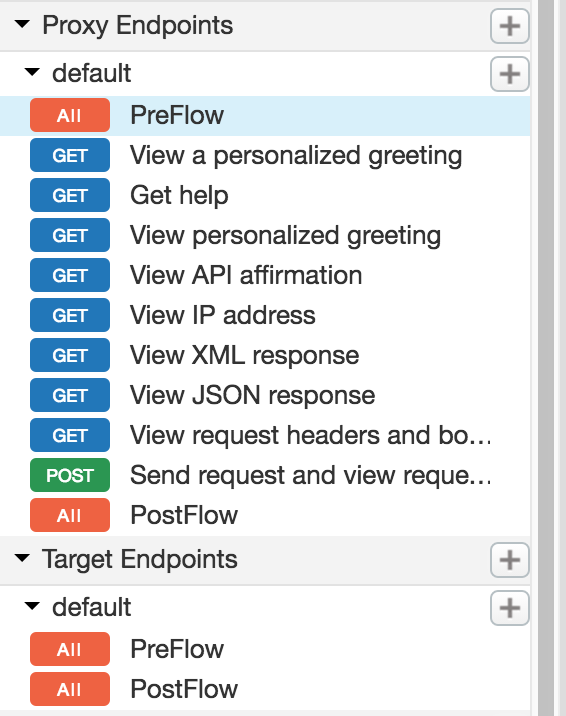Add a new proxy endpoint with plus button
The width and height of the screenshot is (566, 716).
(509, 26)
